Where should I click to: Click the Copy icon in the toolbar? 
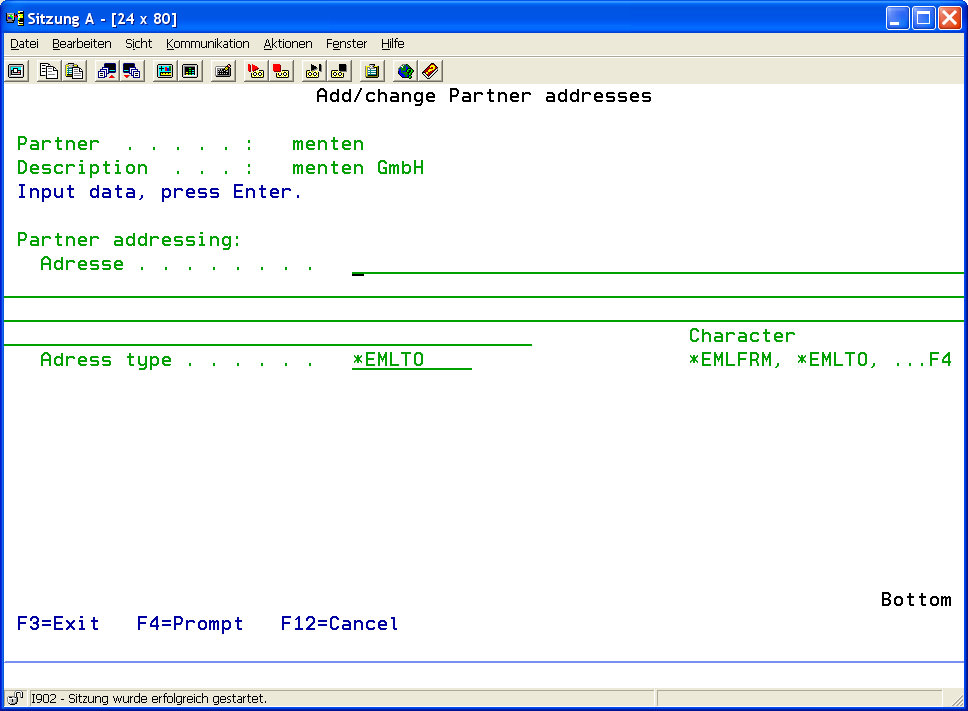[x=48, y=71]
